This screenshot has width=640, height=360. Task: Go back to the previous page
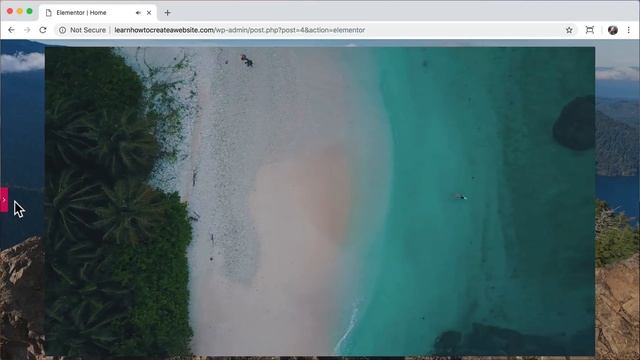point(11,30)
